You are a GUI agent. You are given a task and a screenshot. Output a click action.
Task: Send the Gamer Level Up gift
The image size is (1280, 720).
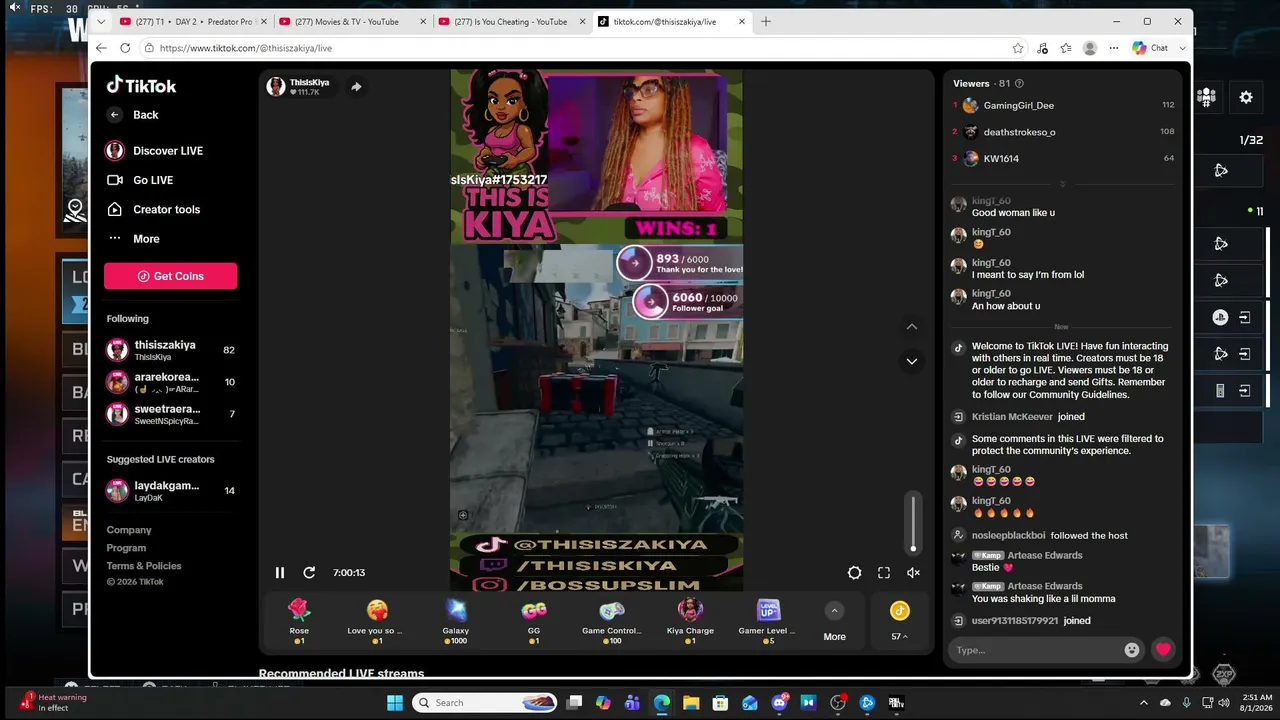tap(768, 622)
